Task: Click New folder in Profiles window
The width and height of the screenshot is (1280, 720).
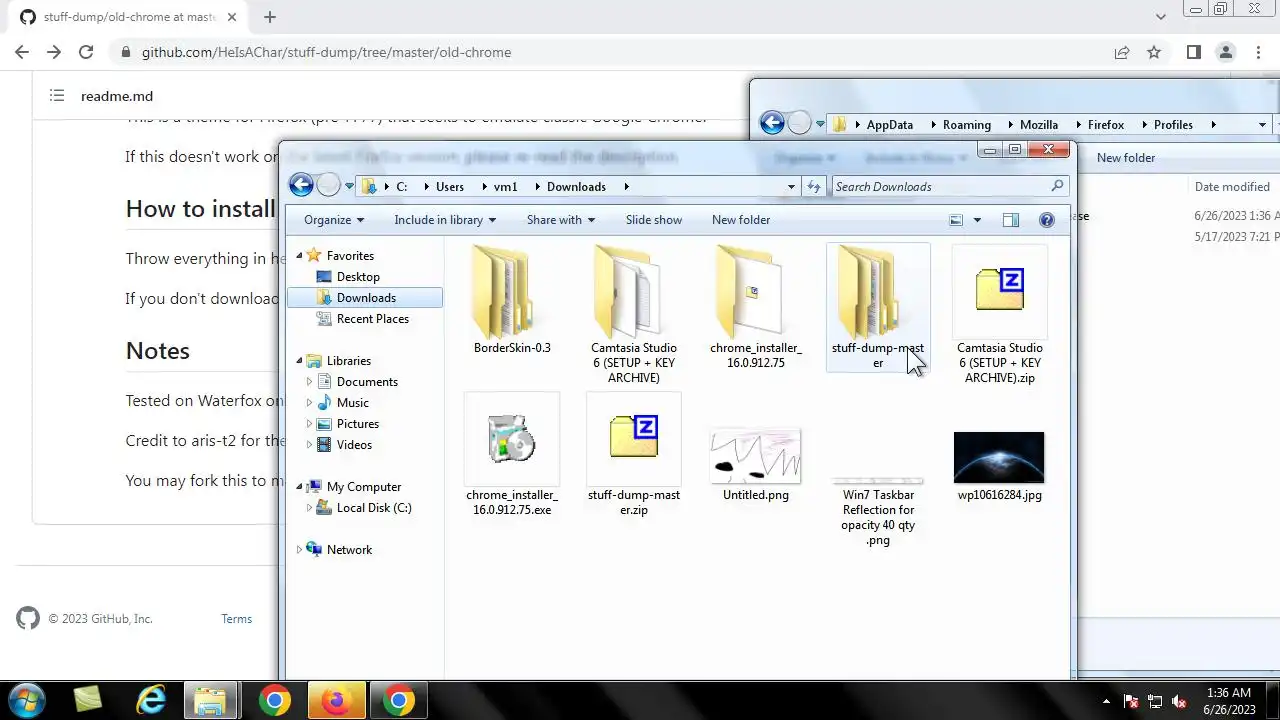Action: pos(1126,158)
